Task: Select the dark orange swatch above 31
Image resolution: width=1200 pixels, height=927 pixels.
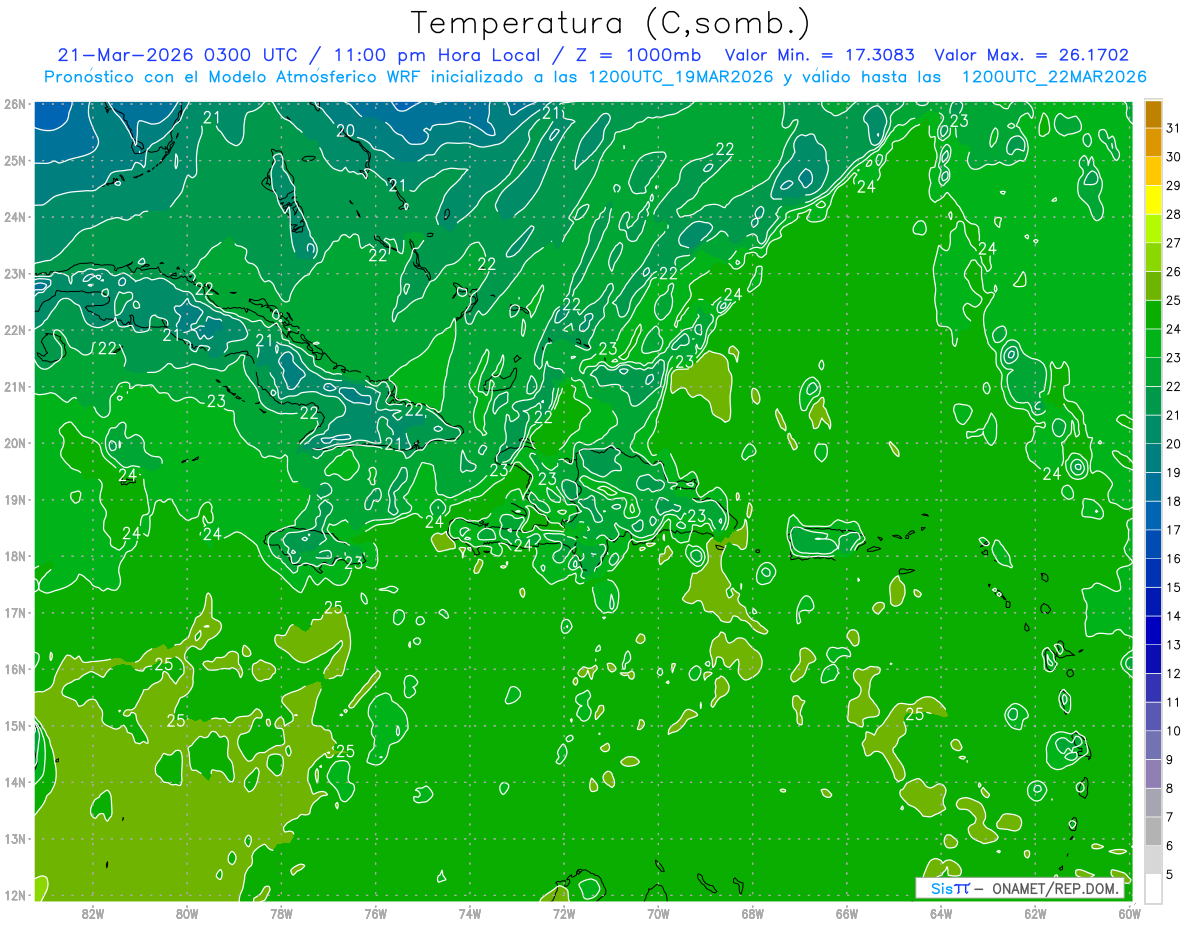Action: point(1153,113)
